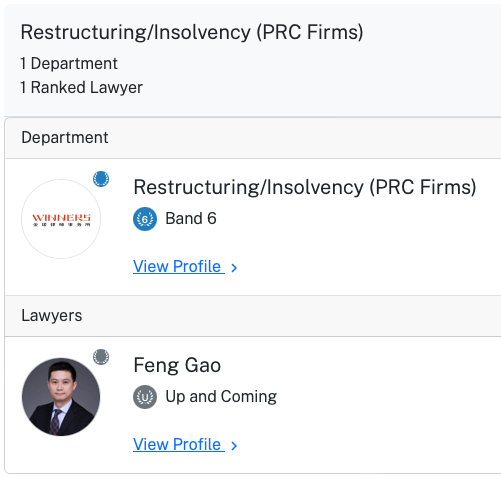
Task: Click the Band 6 label text
Action: click(x=191, y=219)
